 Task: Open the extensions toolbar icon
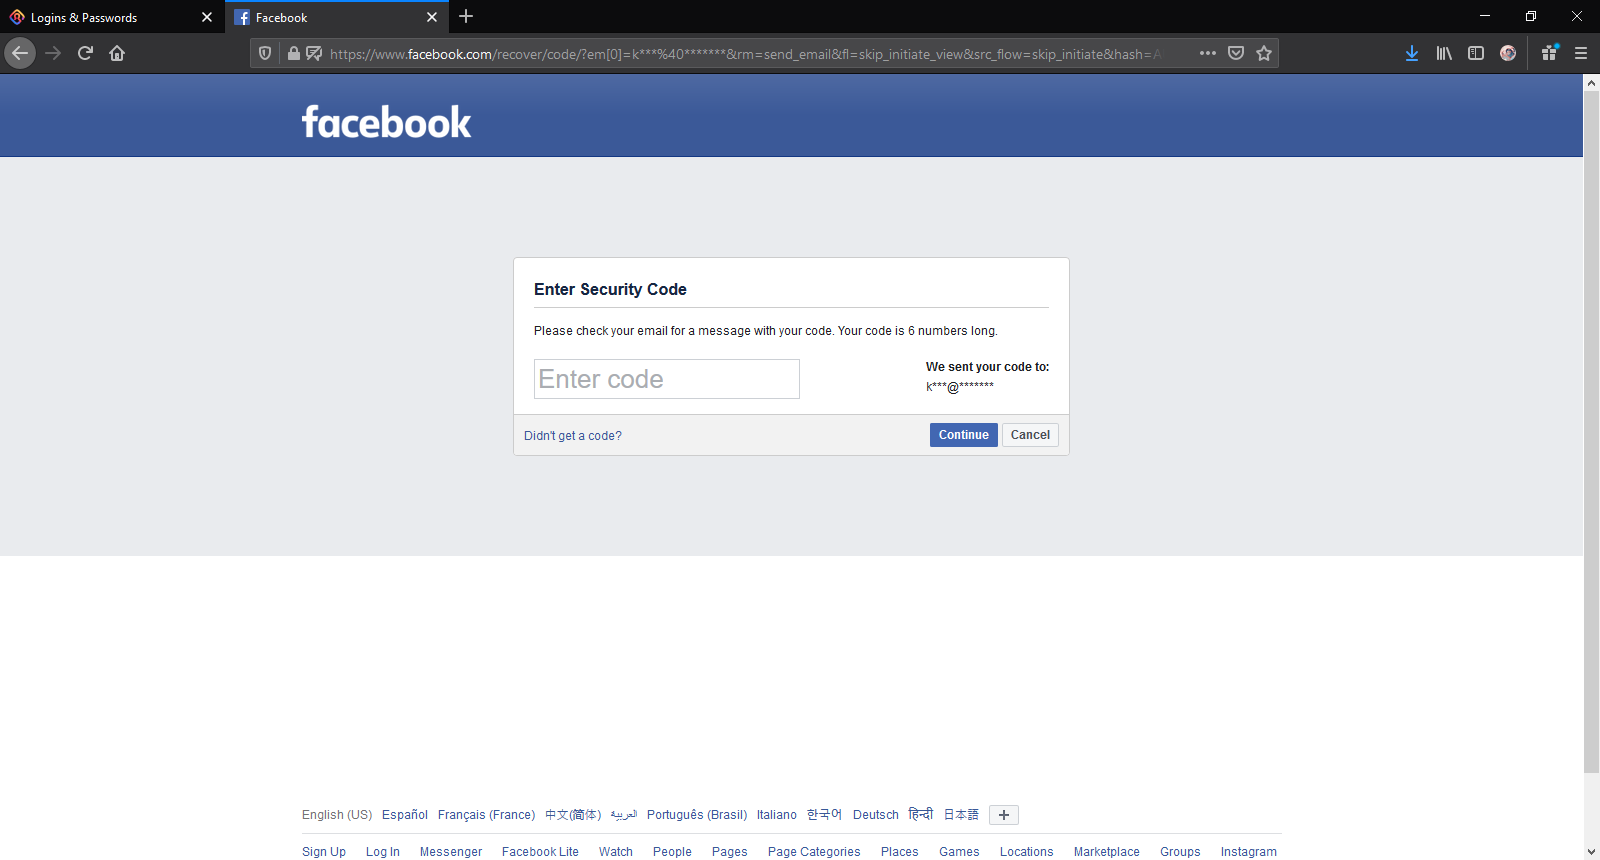[1550, 53]
